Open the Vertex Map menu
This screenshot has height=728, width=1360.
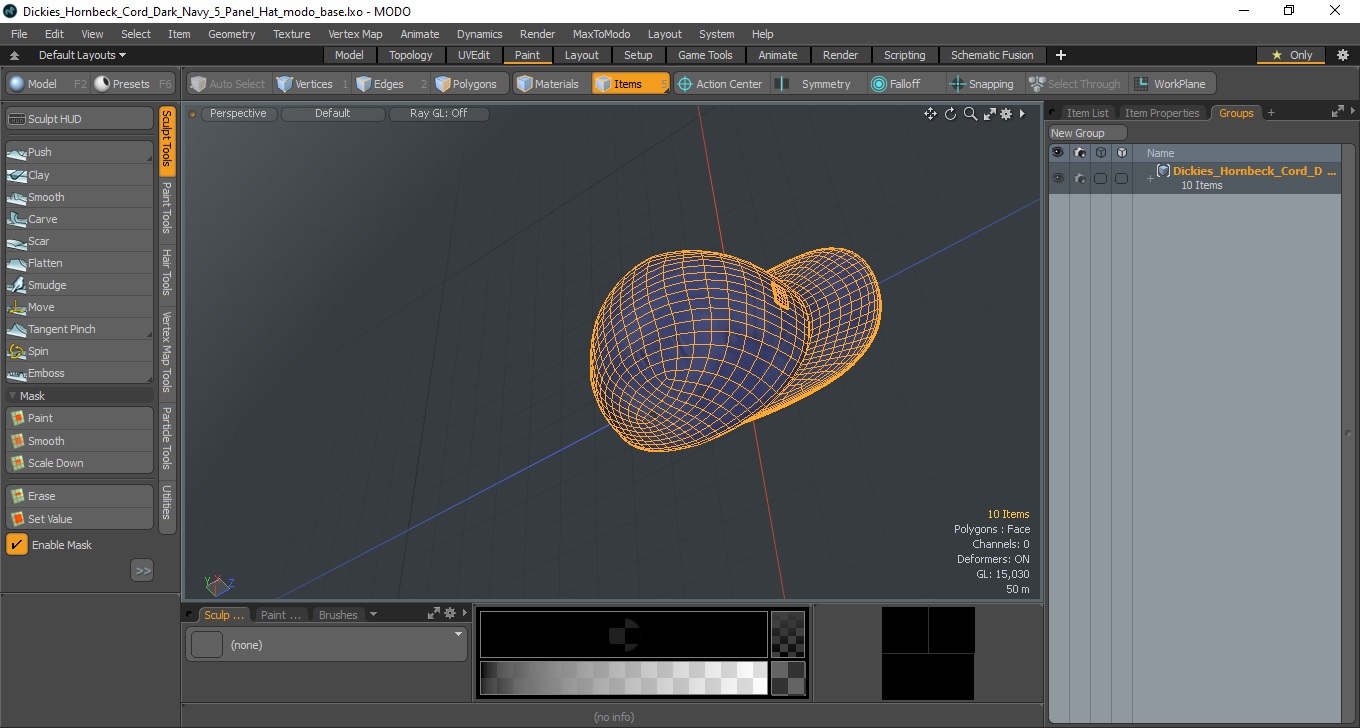[x=355, y=34]
